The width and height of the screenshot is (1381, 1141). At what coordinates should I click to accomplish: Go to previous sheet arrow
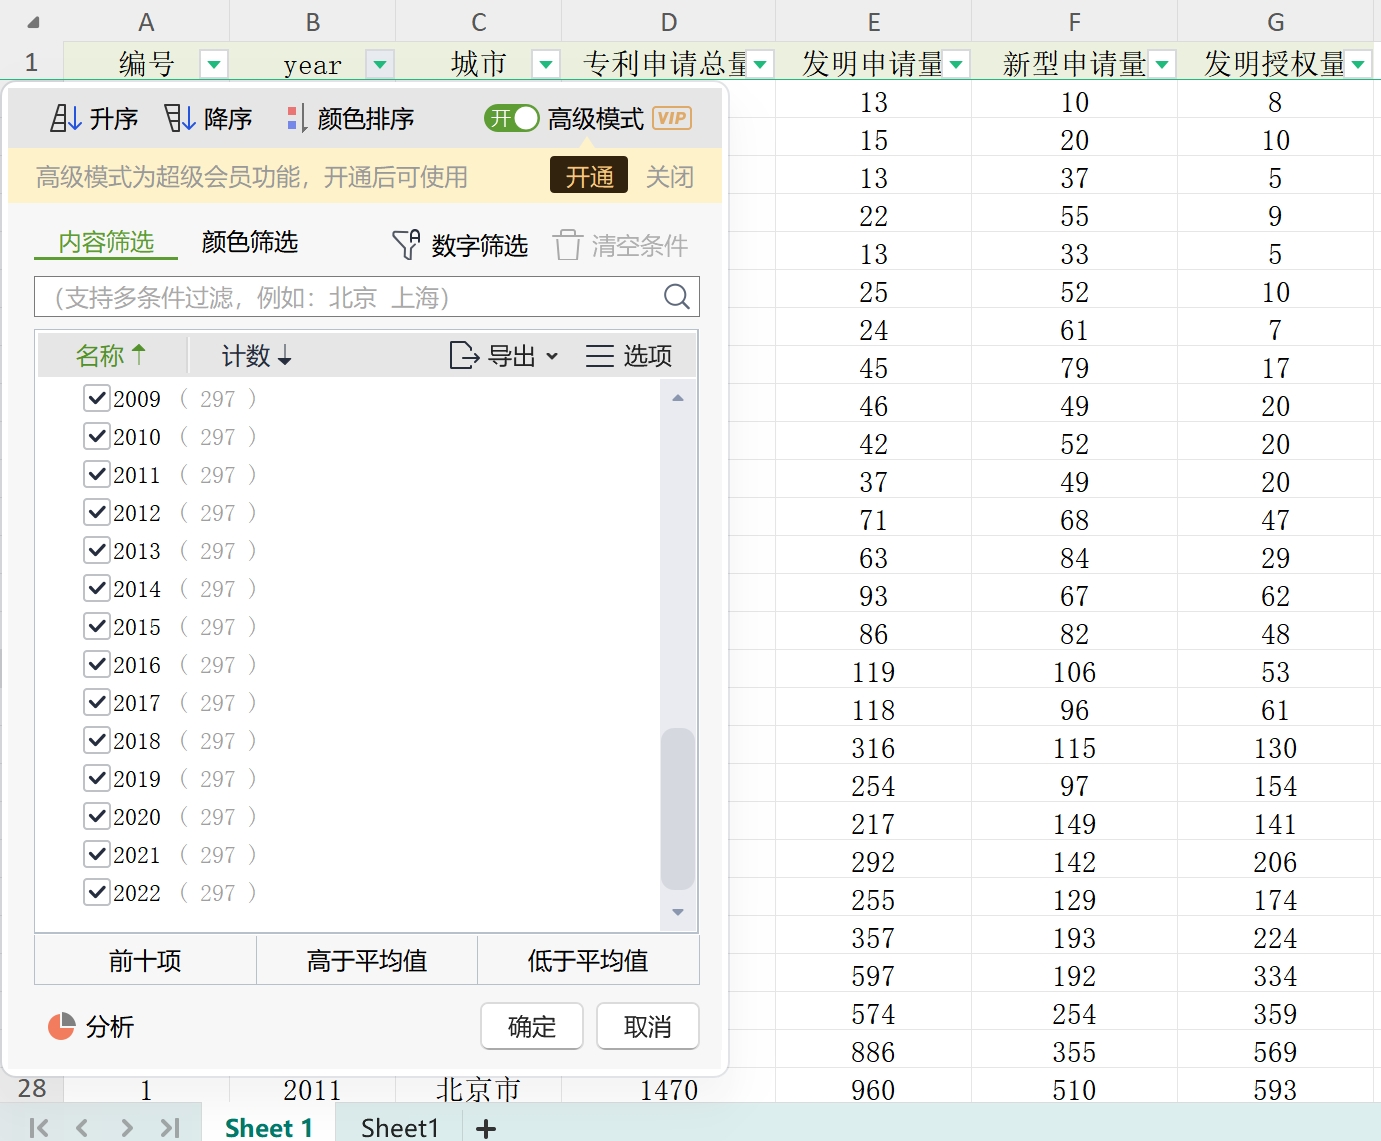(82, 1128)
